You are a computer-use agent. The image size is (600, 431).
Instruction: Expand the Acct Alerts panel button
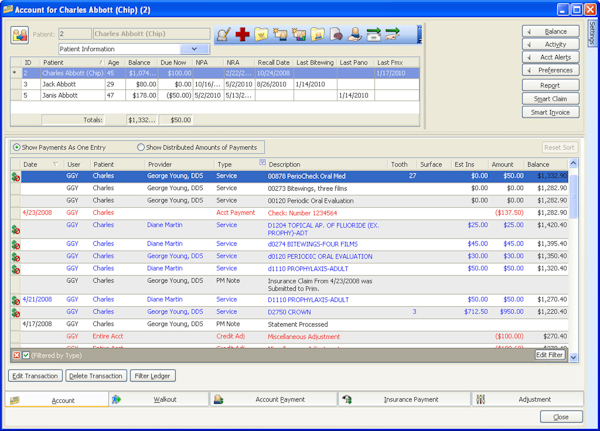click(550, 58)
